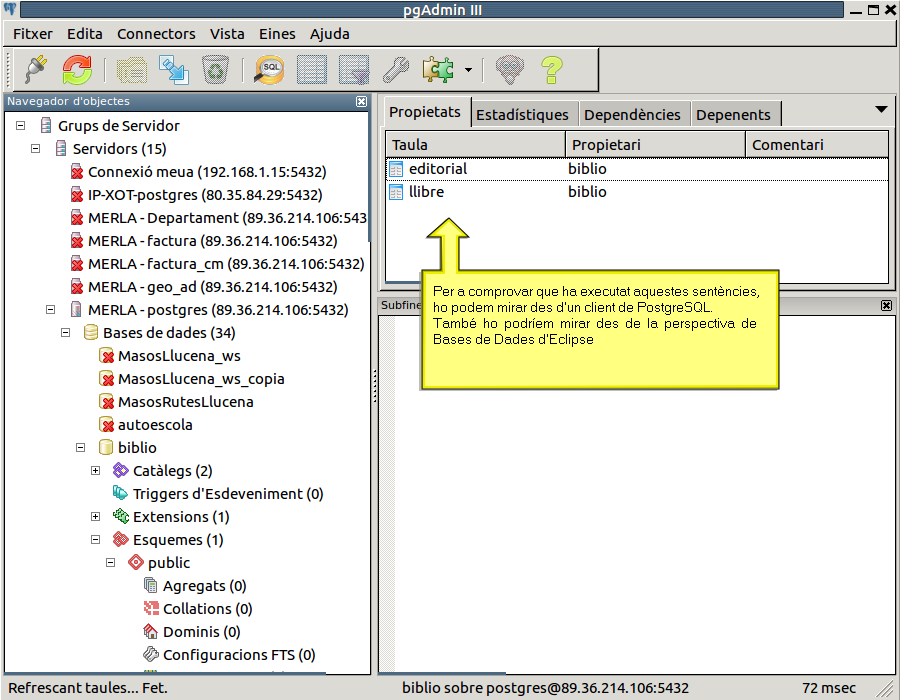Click the llibre table icon in the properties list
Screen dimensions: 900x700
(396, 192)
